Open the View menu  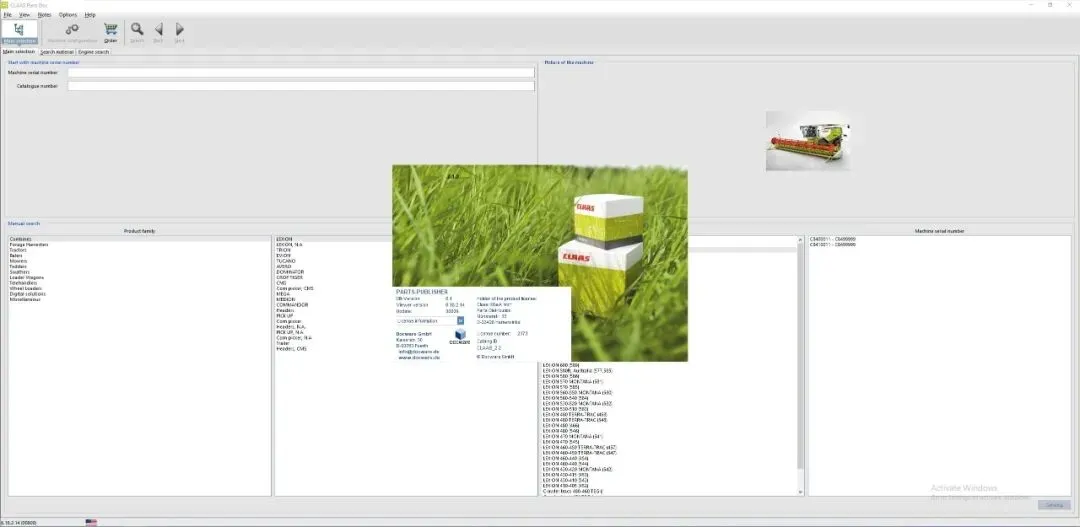(x=24, y=14)
